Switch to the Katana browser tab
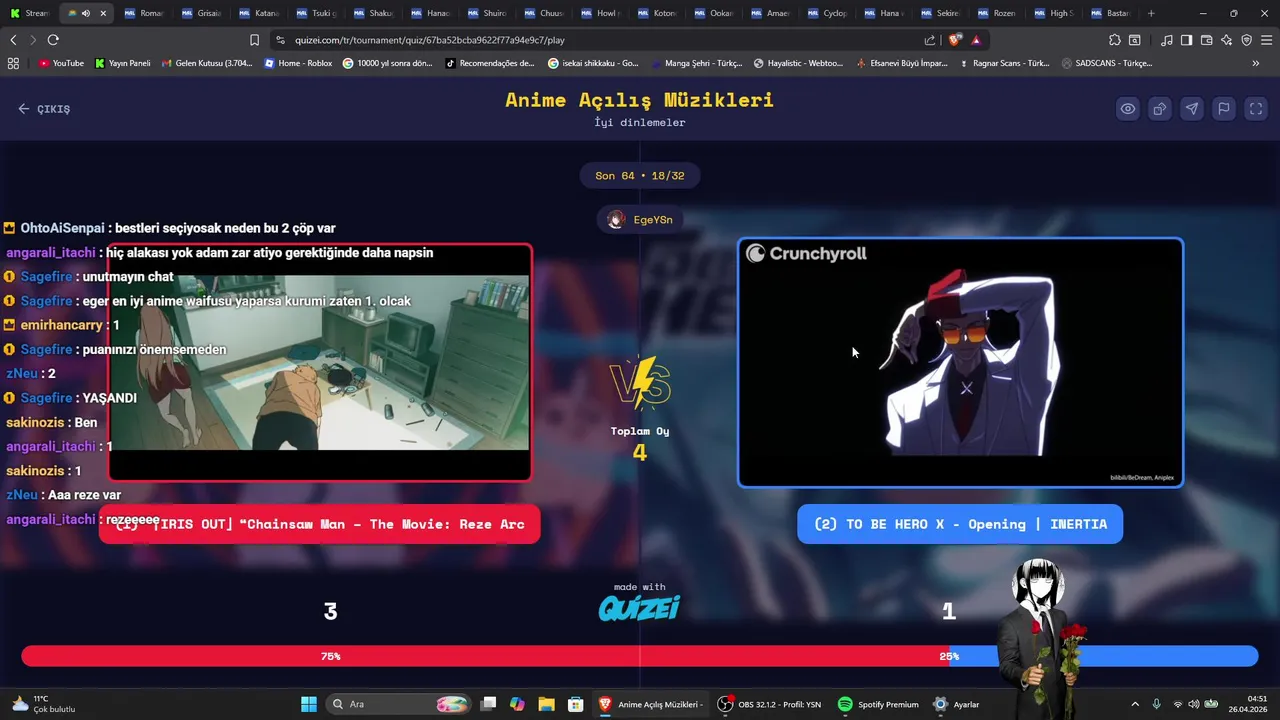 point(258,13)
